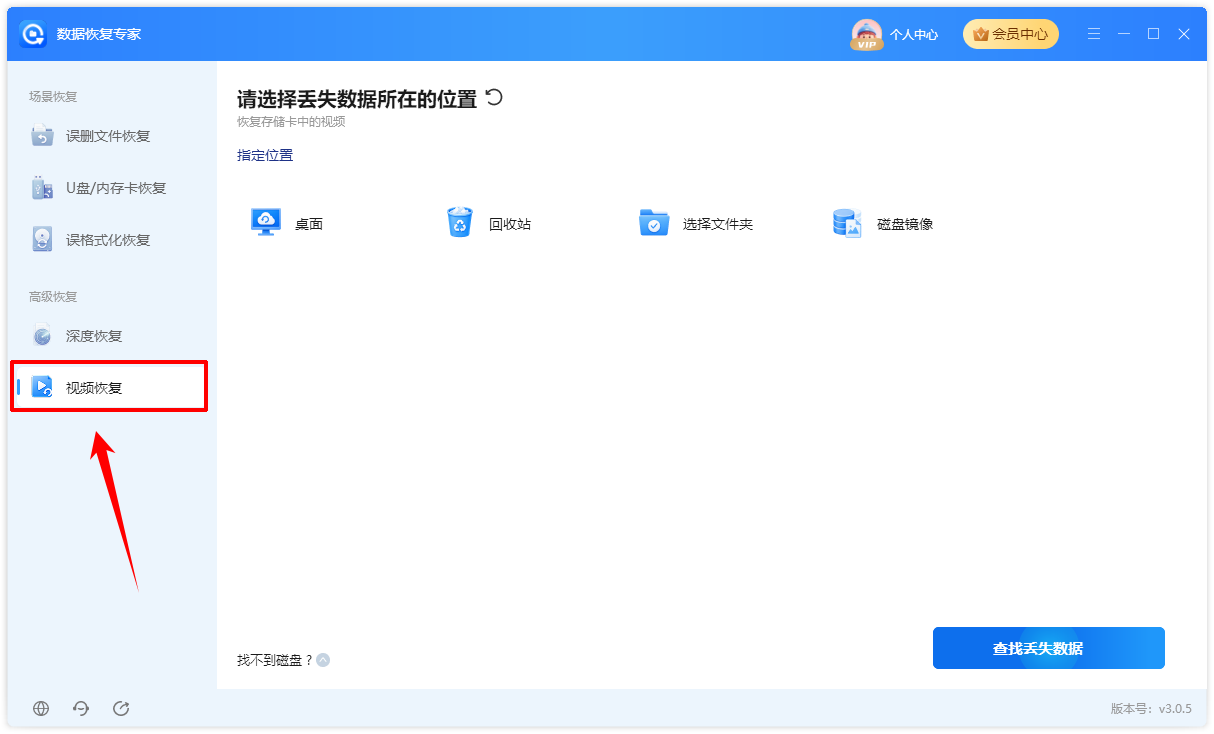Image resolution: width=1214 pixels, height=734 pixels.
Task: Minimize the 数据恢复专家 window
Action: [1125, 34]
